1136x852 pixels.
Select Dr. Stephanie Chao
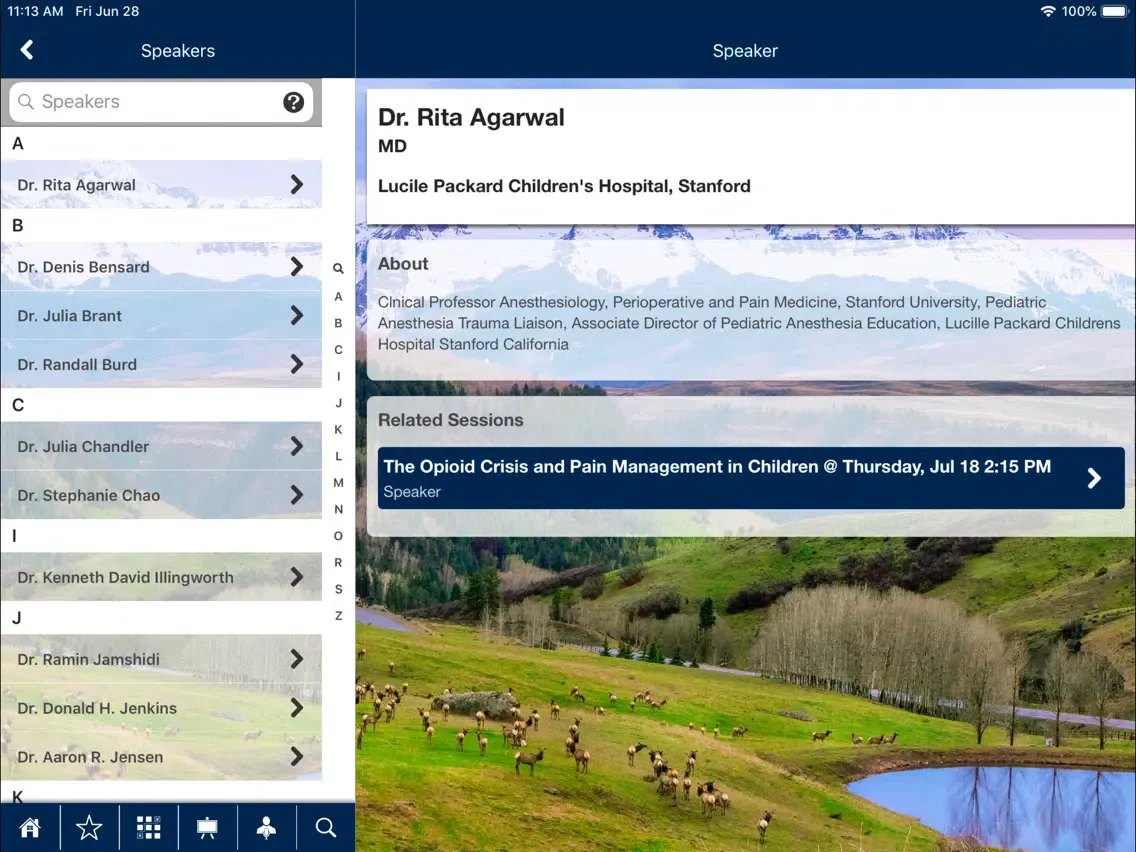click(162, 495)
